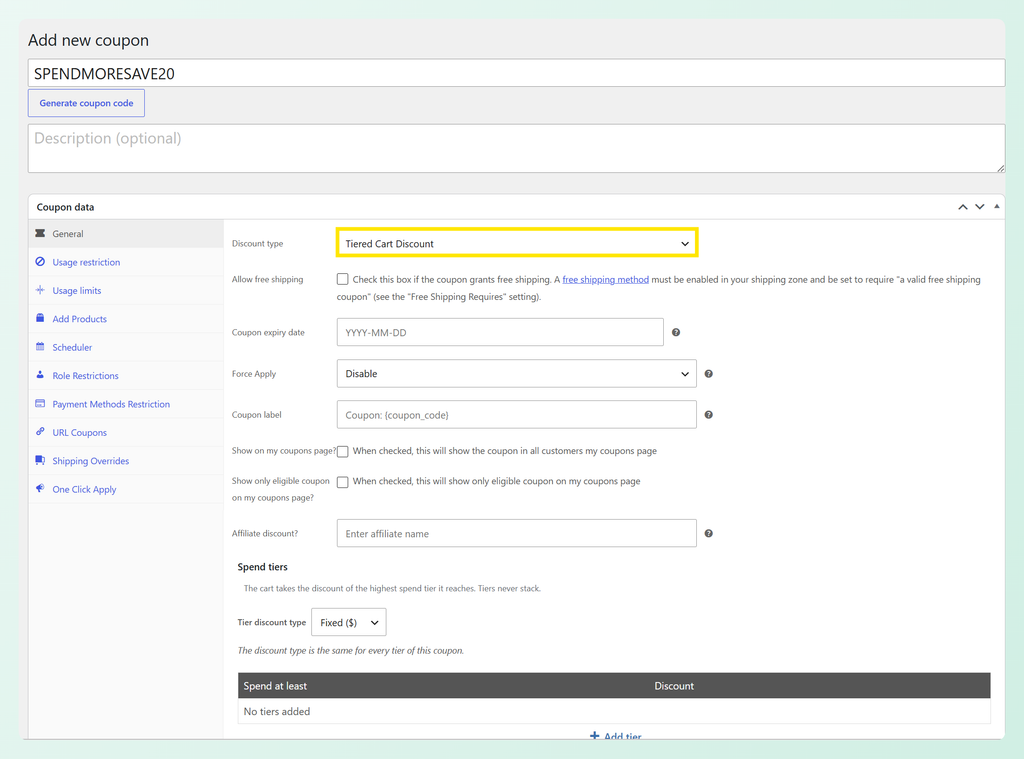Focus the coupon code SPENDMORESAVE20 field
Screen dimensions: 1024x759
pyautogui.click(x=516, y=73)
